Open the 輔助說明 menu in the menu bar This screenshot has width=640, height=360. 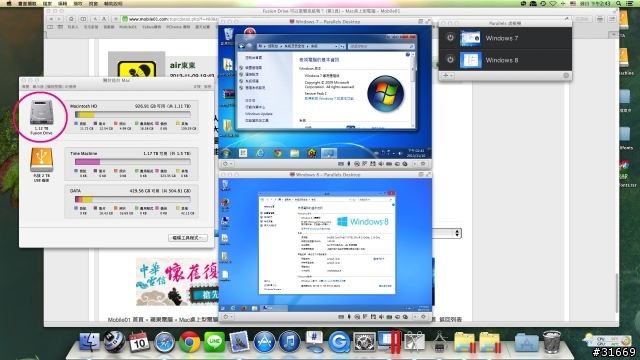pos(113,3)
